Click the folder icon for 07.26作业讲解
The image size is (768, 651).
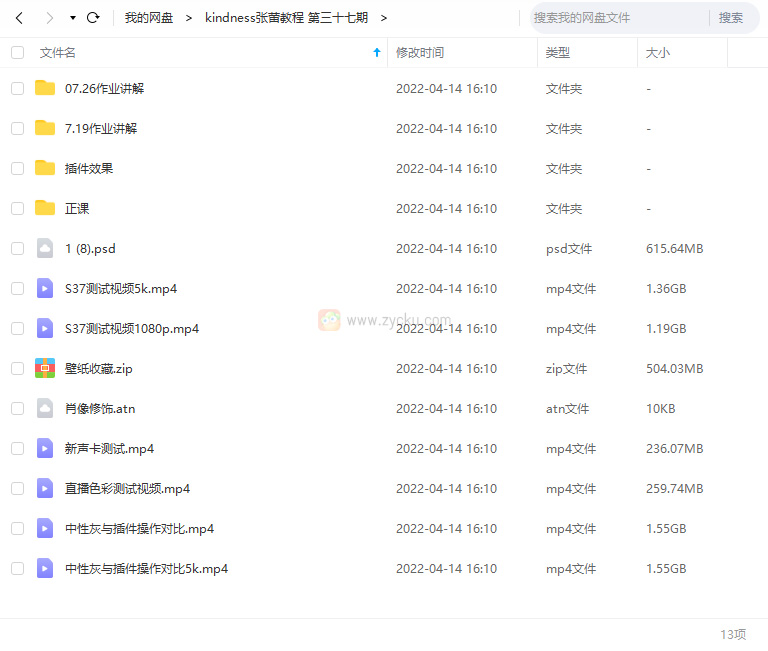click(x=45, y=88)
